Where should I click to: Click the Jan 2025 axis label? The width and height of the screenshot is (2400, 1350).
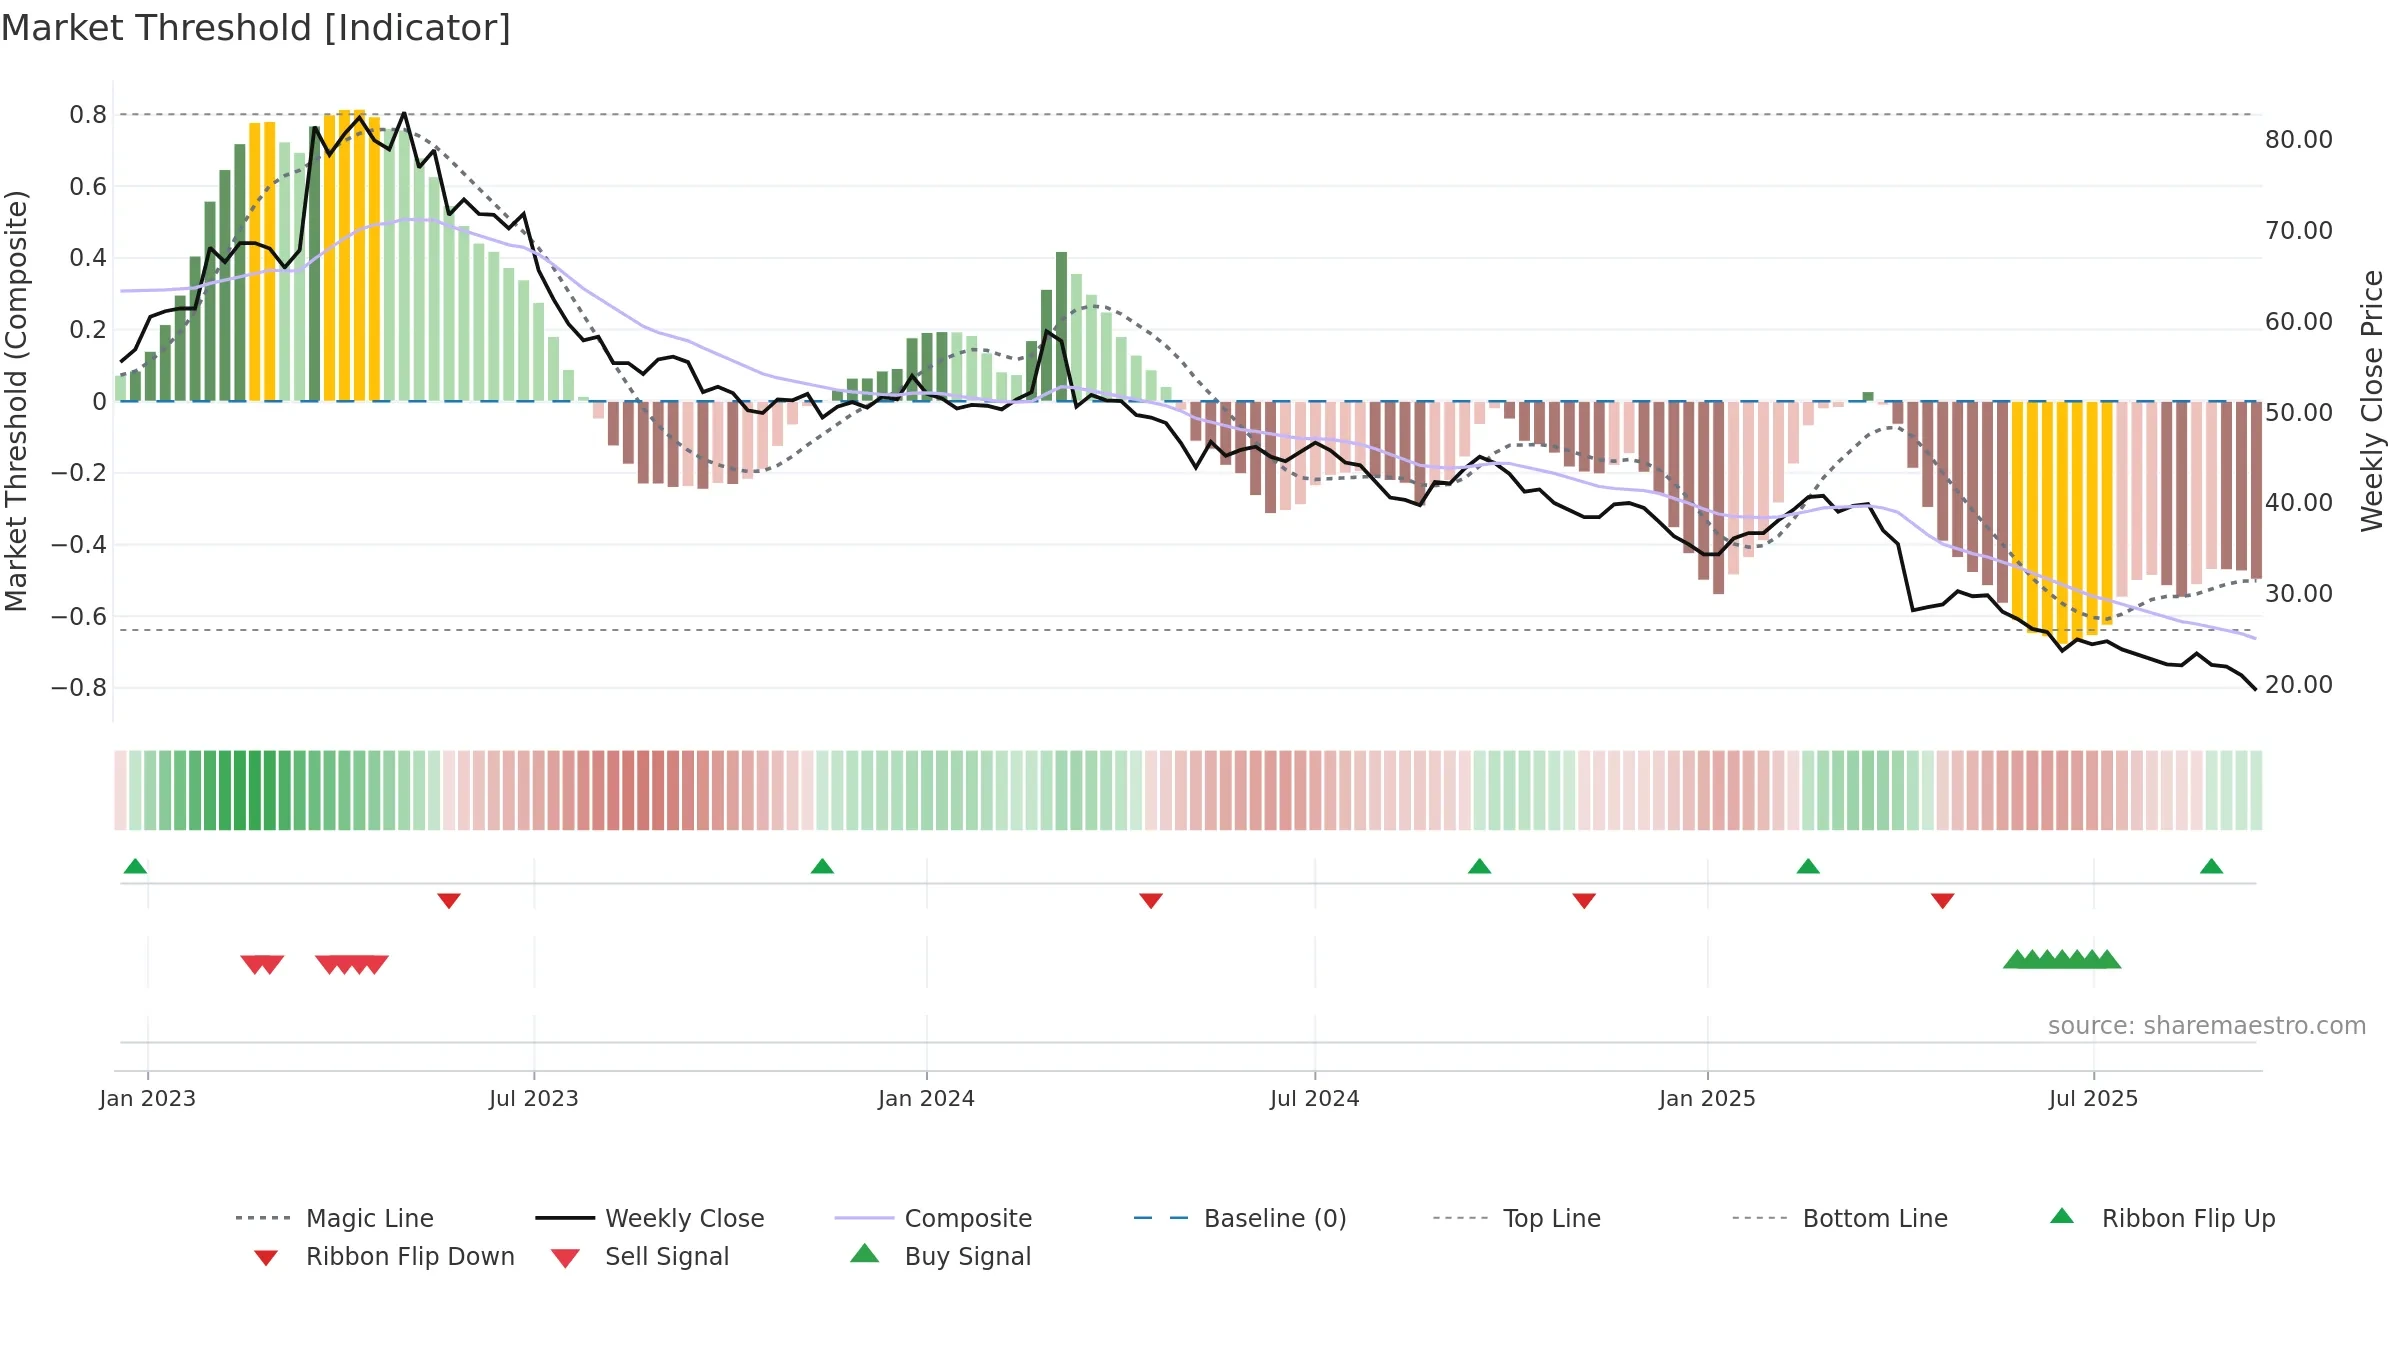point(1708,1098)
